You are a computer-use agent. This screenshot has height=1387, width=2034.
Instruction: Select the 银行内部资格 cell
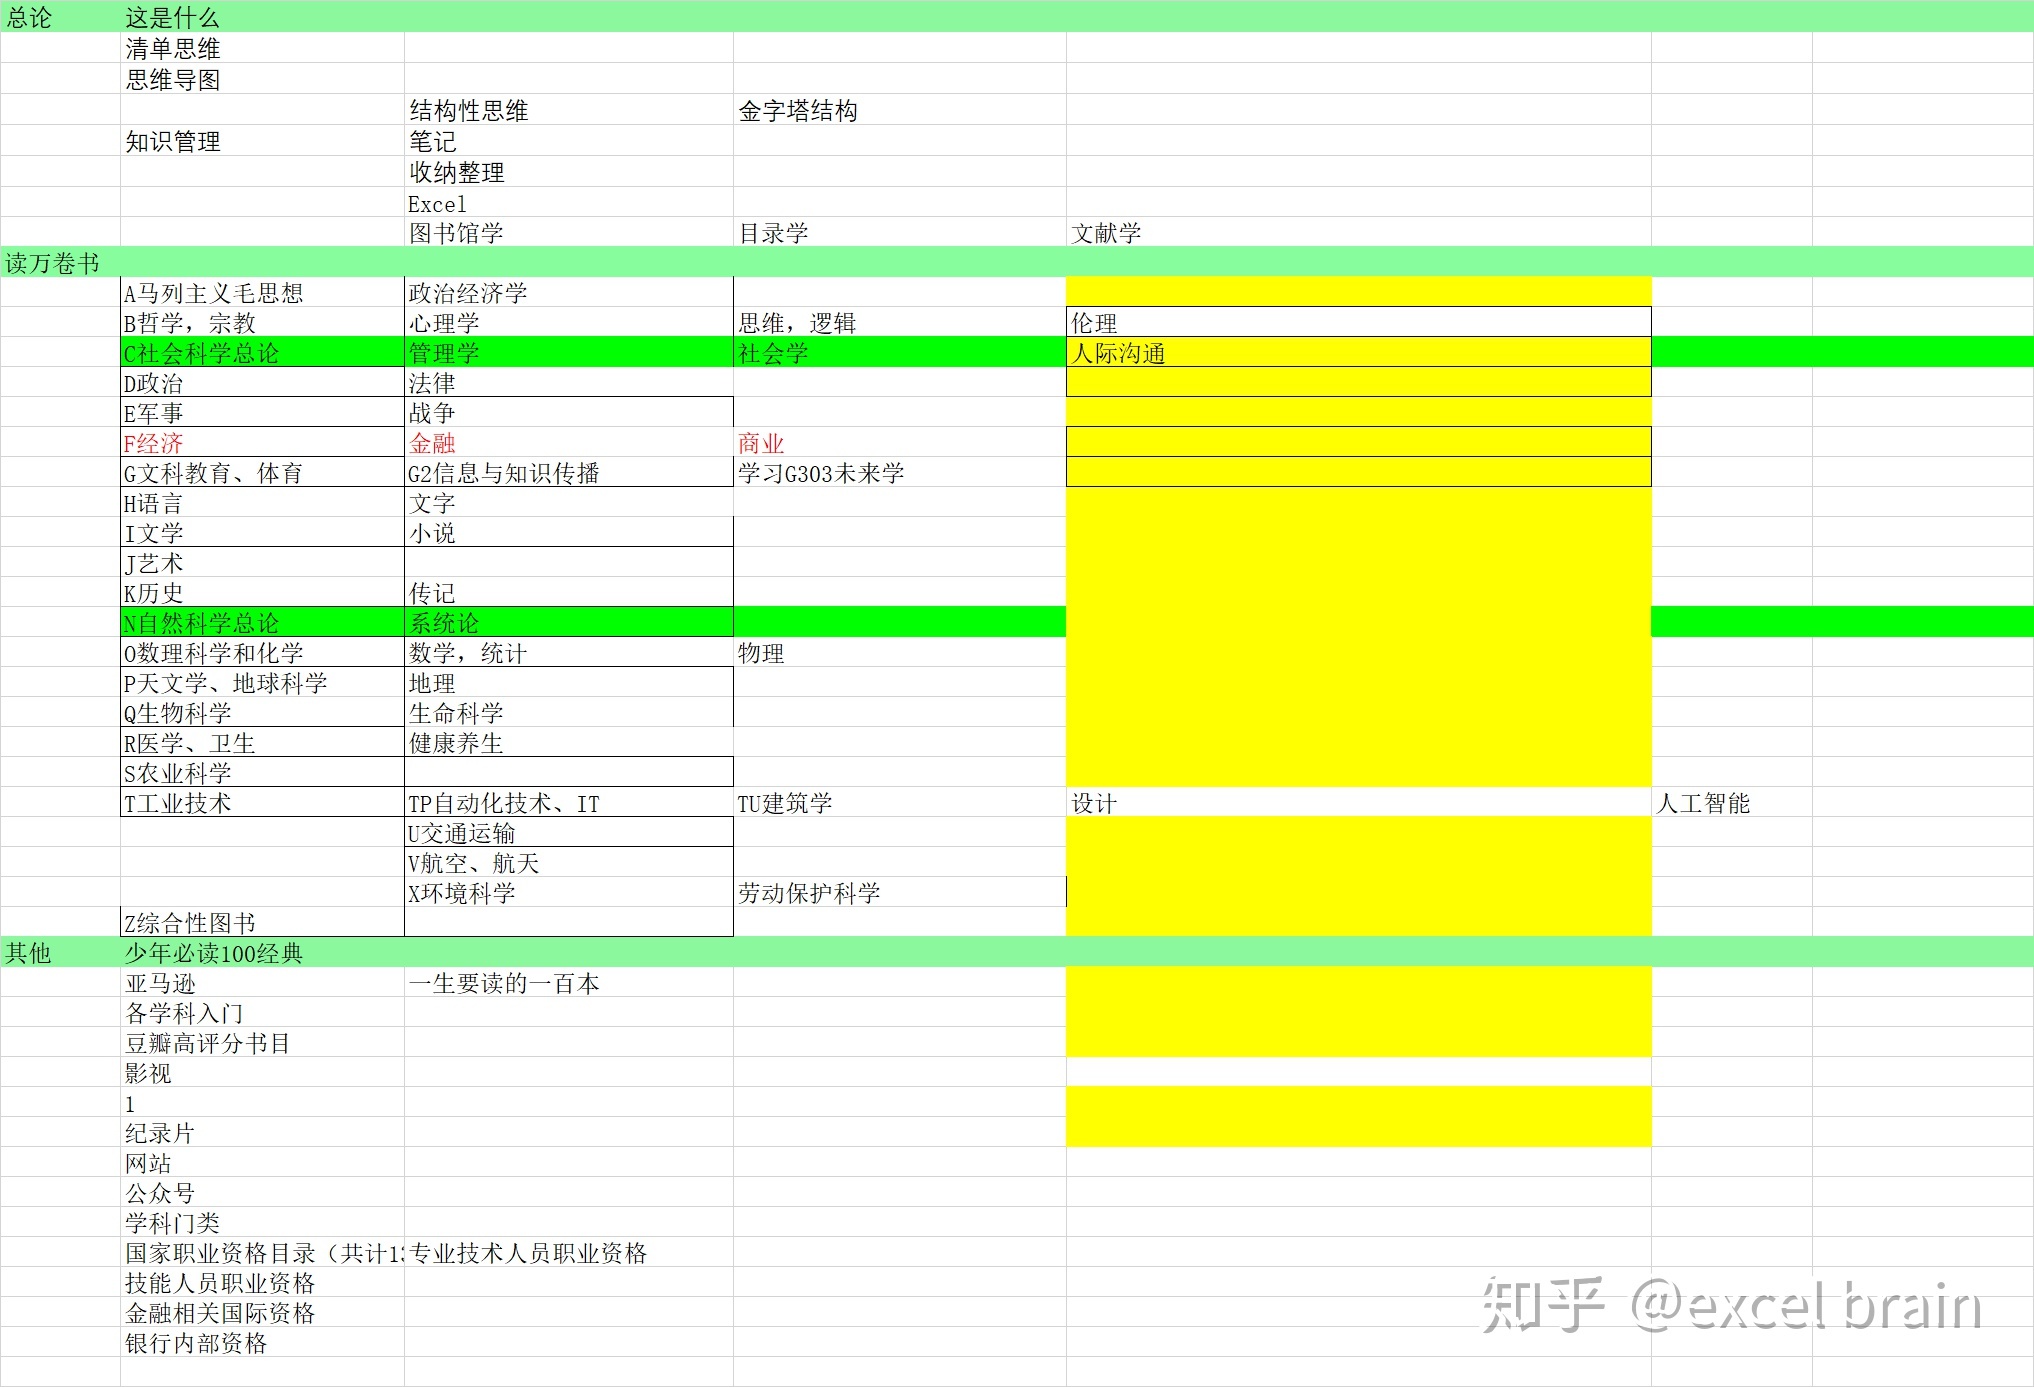pos(196,1343)
